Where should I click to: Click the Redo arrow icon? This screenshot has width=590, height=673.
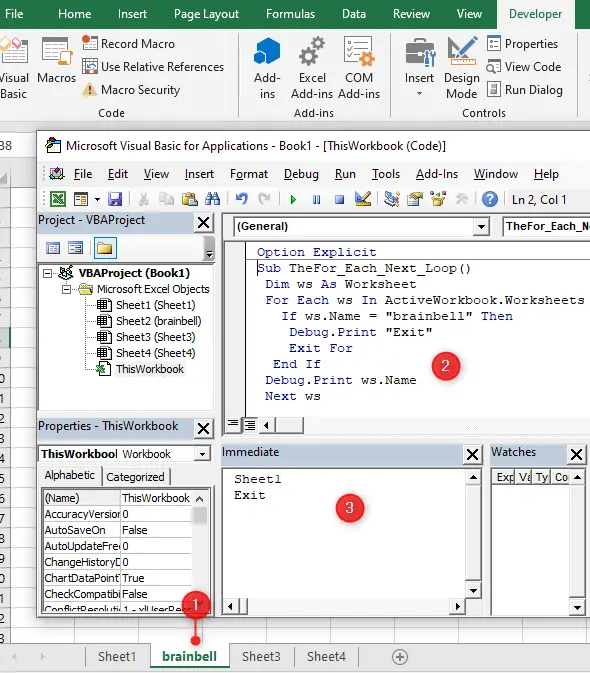click(x=264, y=199)
